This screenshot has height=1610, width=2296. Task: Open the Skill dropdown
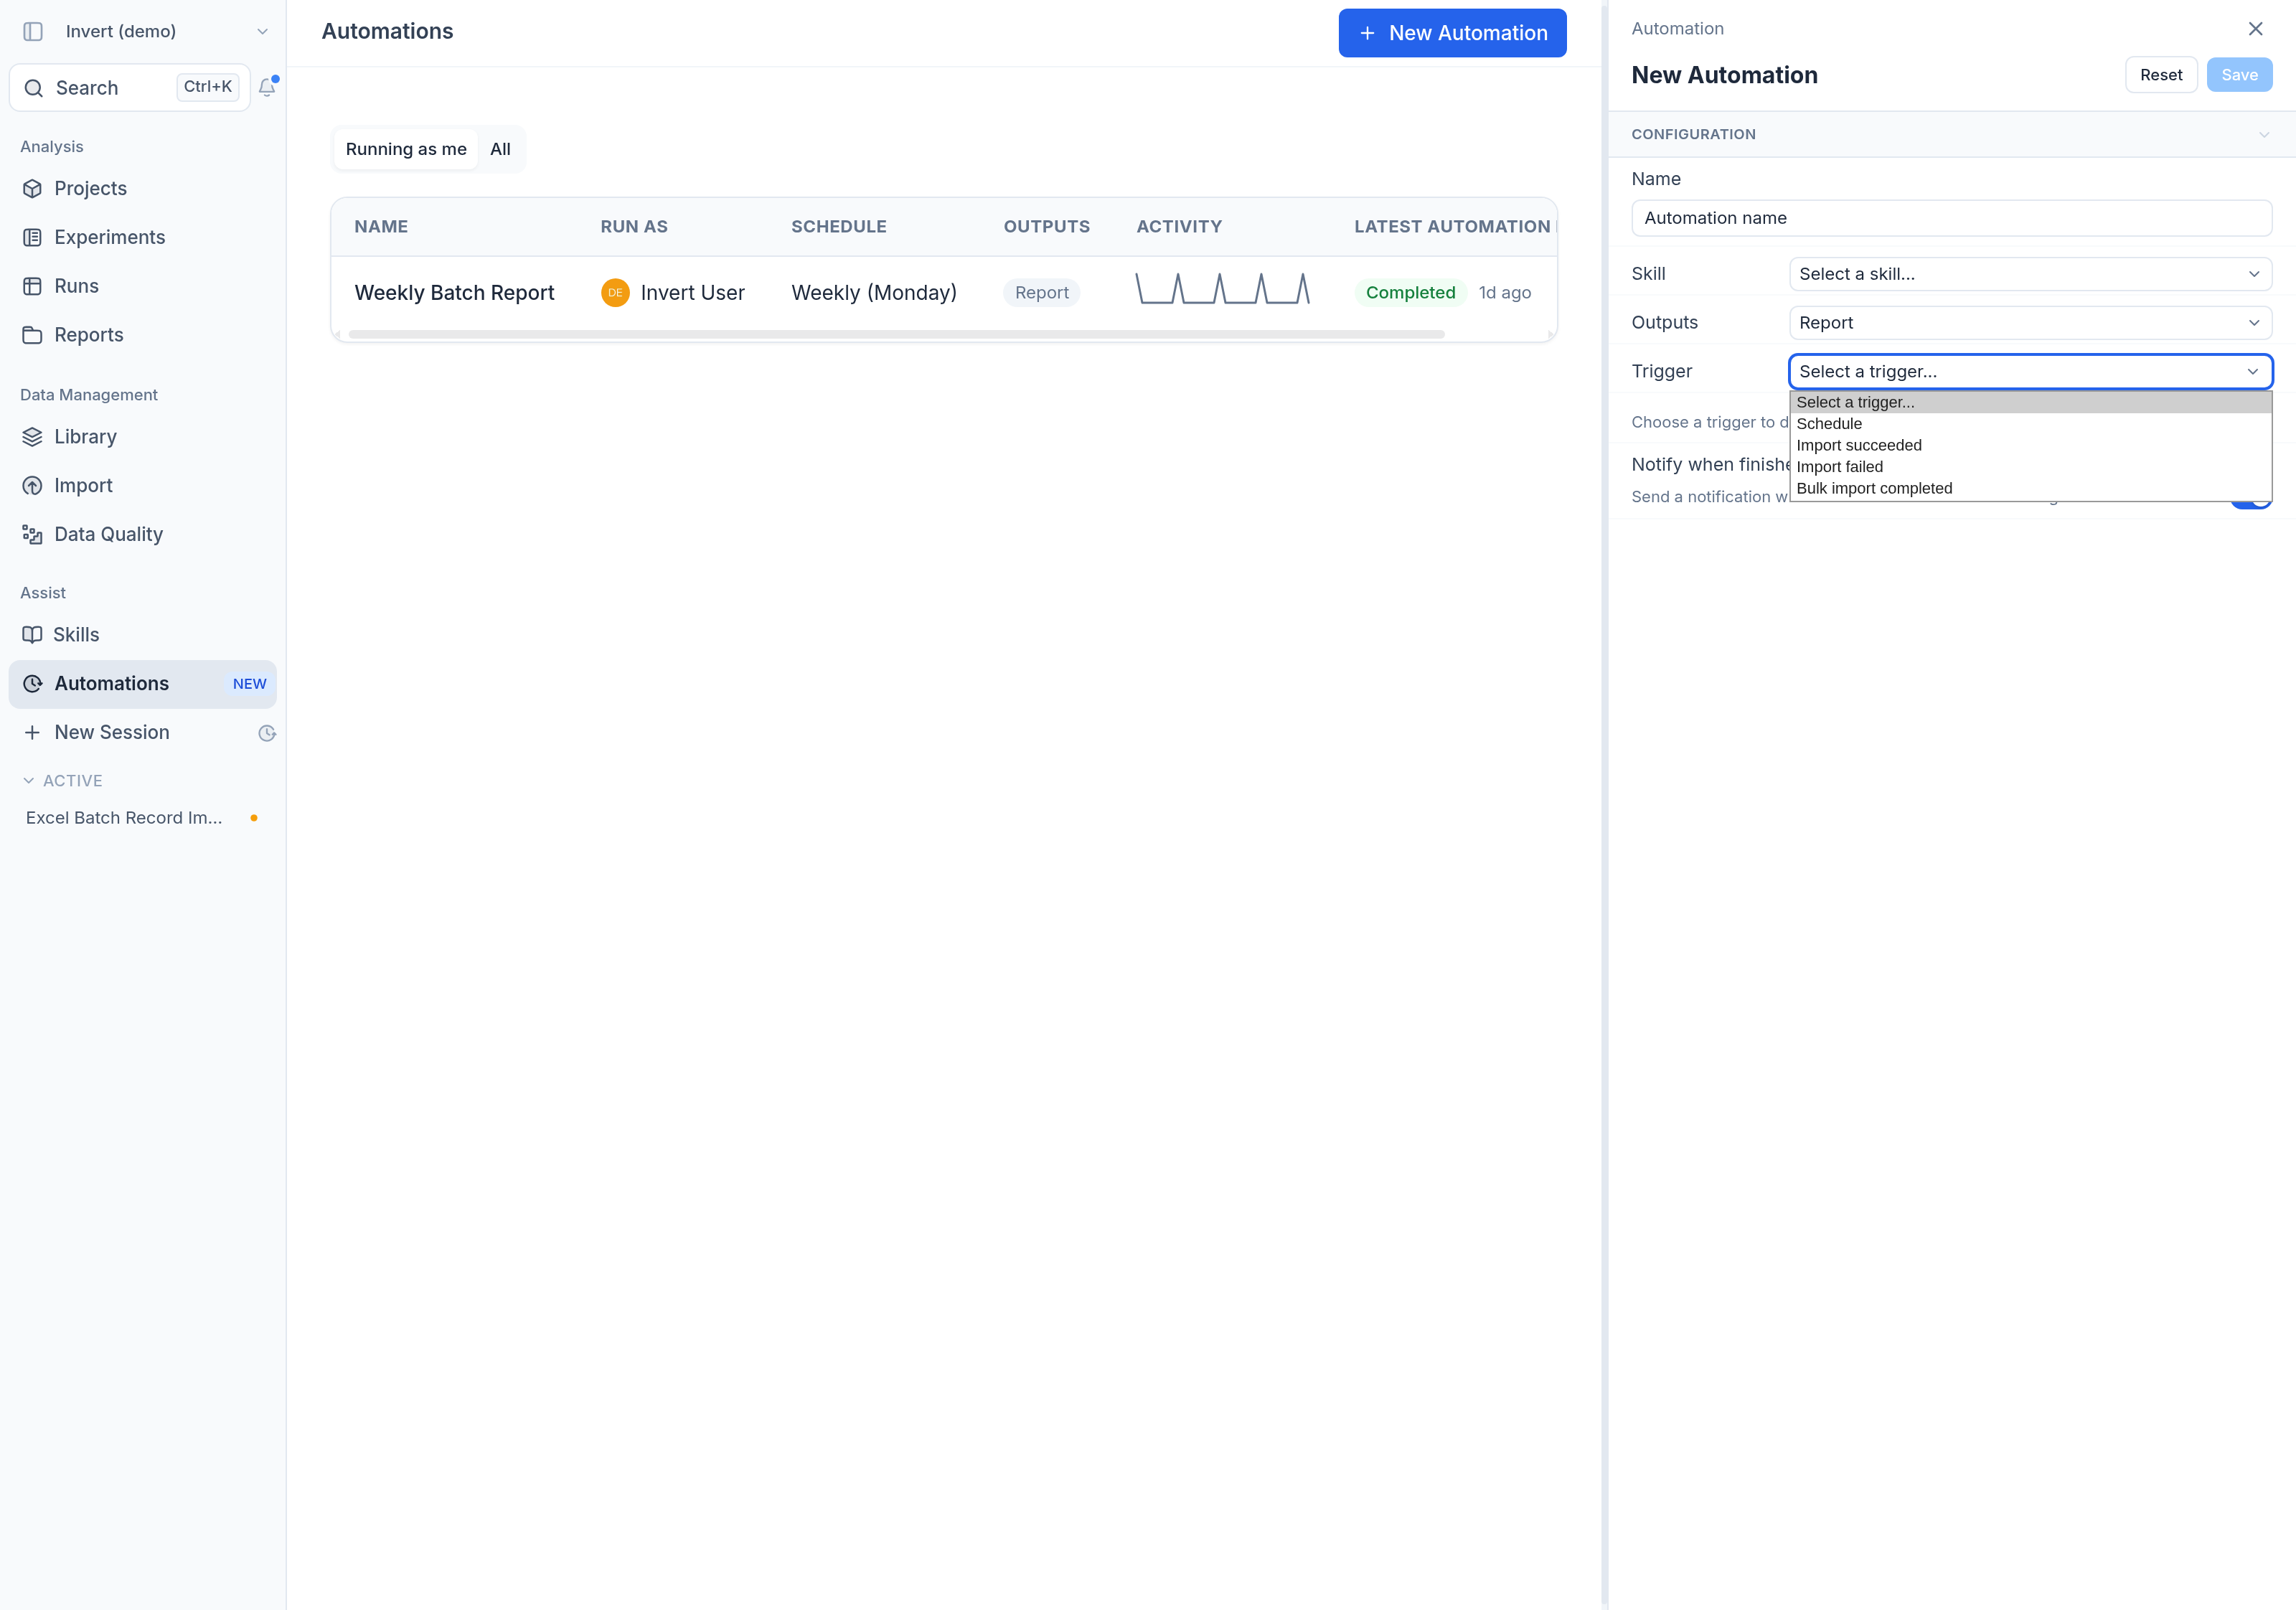pyautogui.click(x=2030, y=274)
